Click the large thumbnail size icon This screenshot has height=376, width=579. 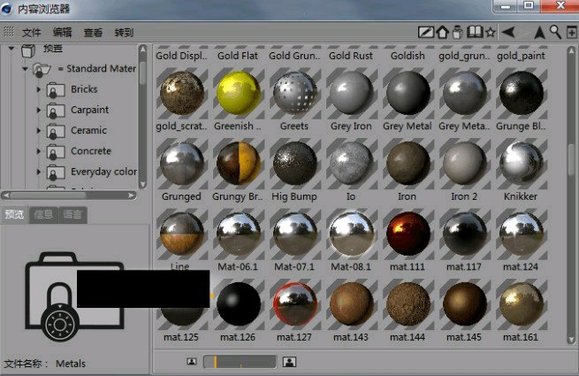290,362
